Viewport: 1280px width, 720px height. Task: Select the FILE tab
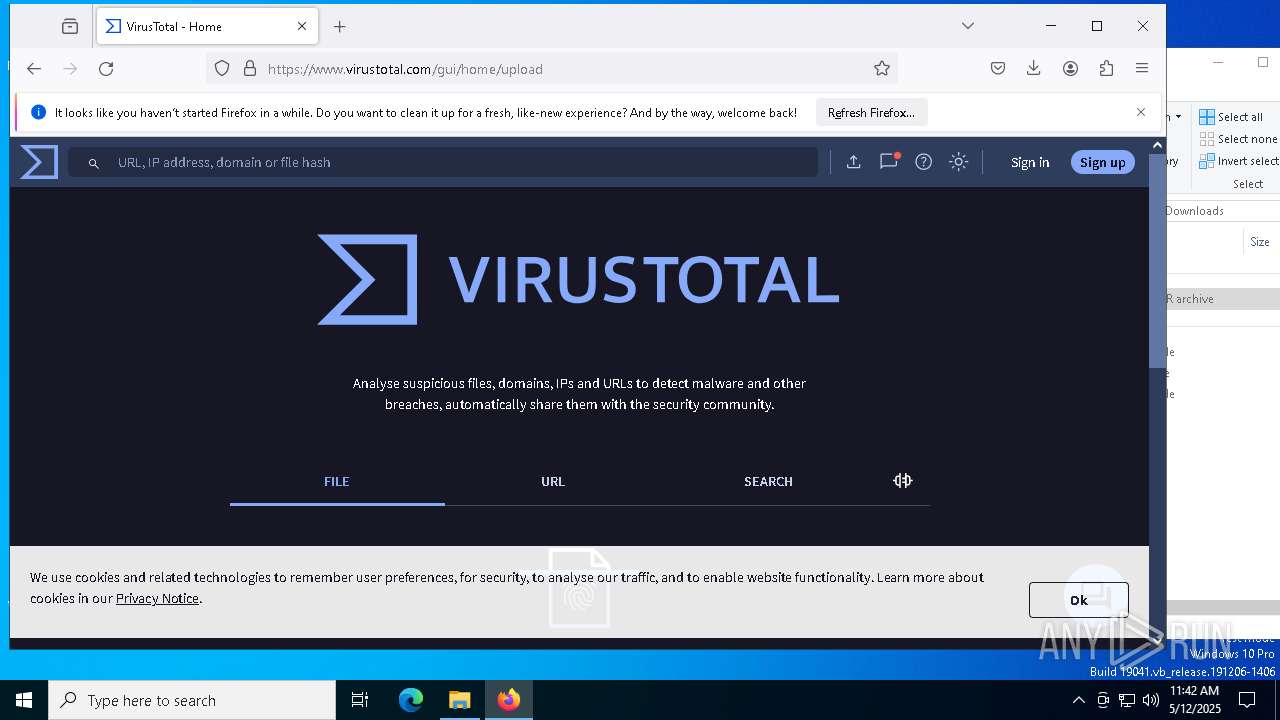tap(337, 482)
